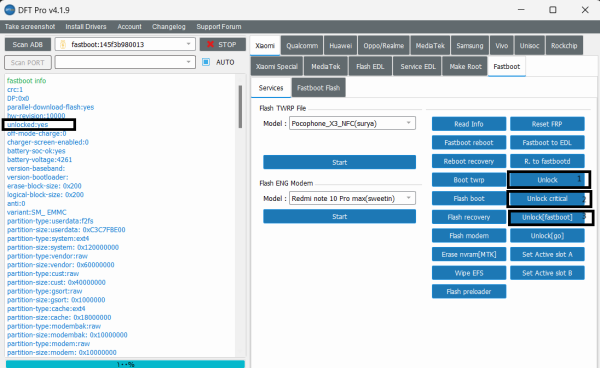
Task: Click the Unlock critical button
Action: pyautogui.click(x=547, y=199)
